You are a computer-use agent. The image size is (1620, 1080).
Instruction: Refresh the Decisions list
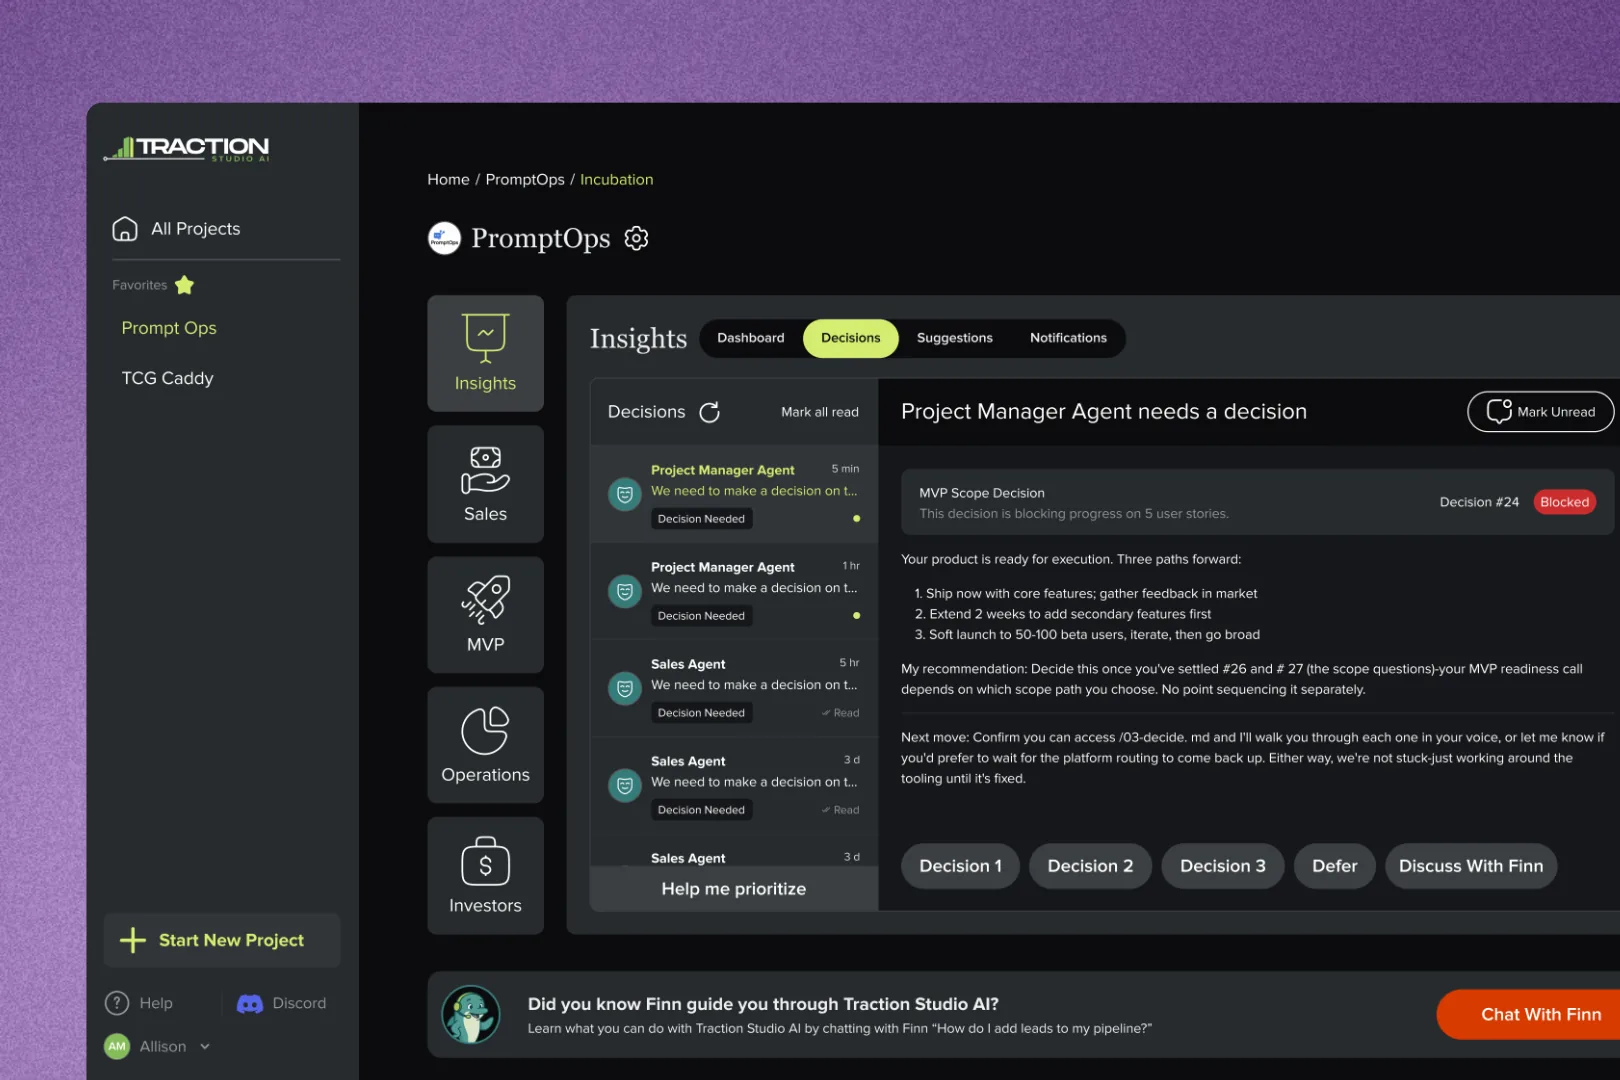tap(710, 412)
